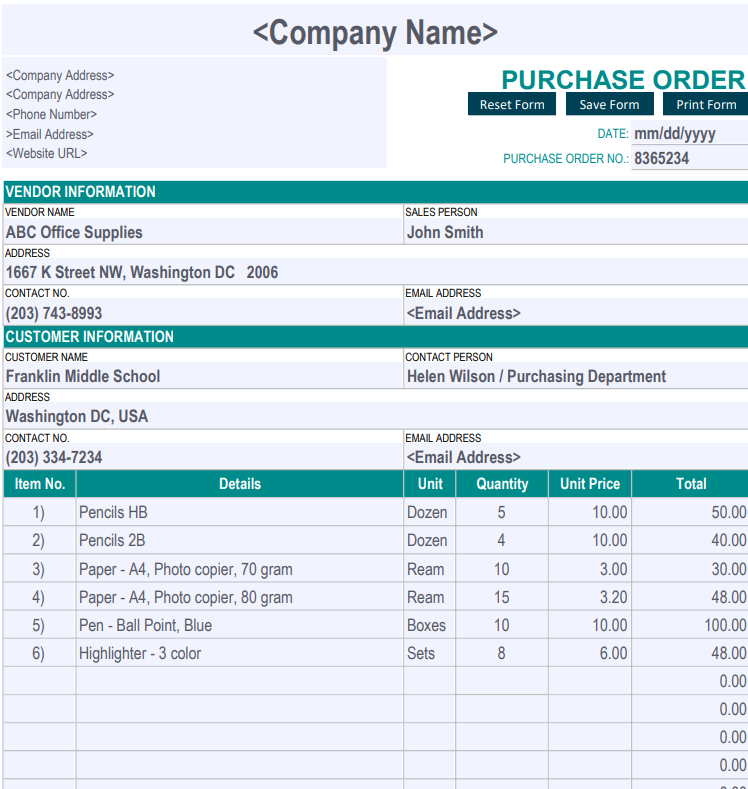The width and height of the screenshot is (748, 789).
Task: Select unit price 6.00 for Highlighter
Action: 590,653
